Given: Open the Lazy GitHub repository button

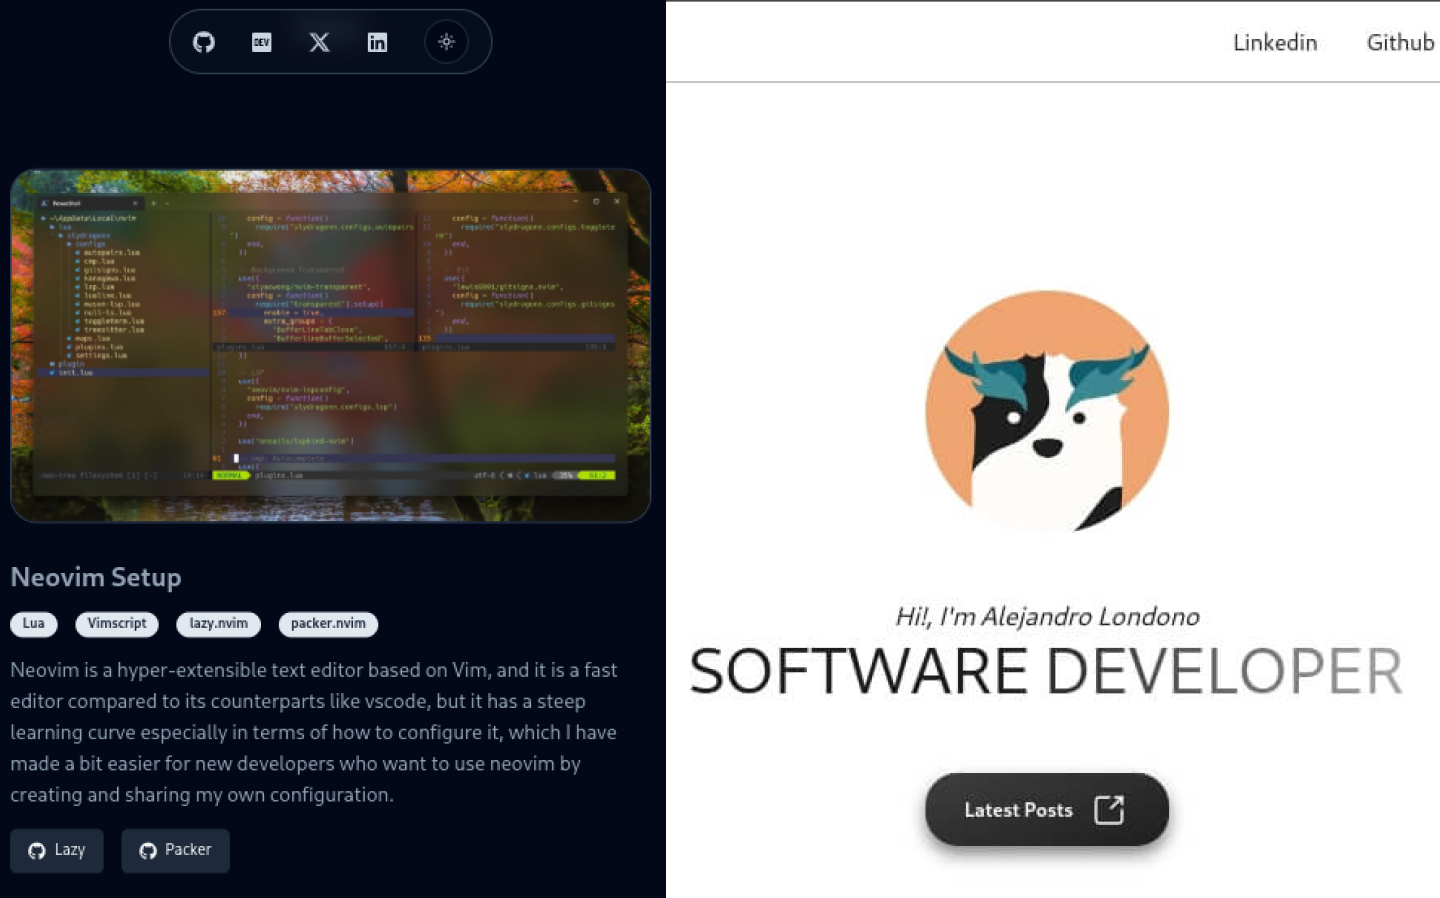Looking at the screenshot, I should pyautogui.click(x=57, y=850).
